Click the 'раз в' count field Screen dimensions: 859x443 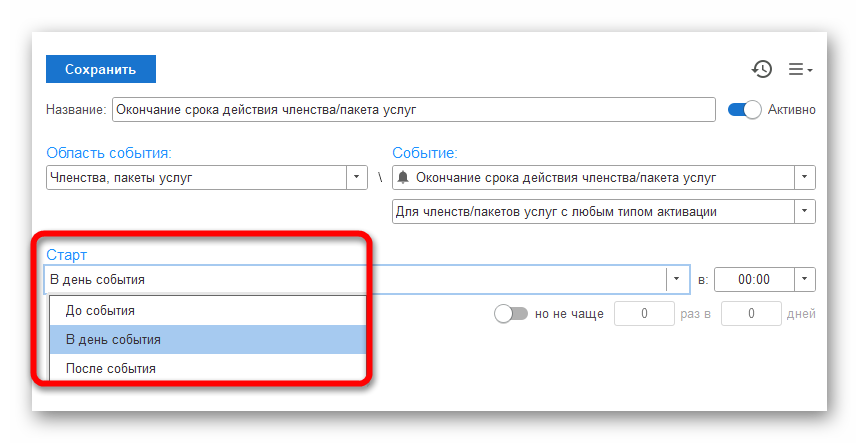pos(644,314)
